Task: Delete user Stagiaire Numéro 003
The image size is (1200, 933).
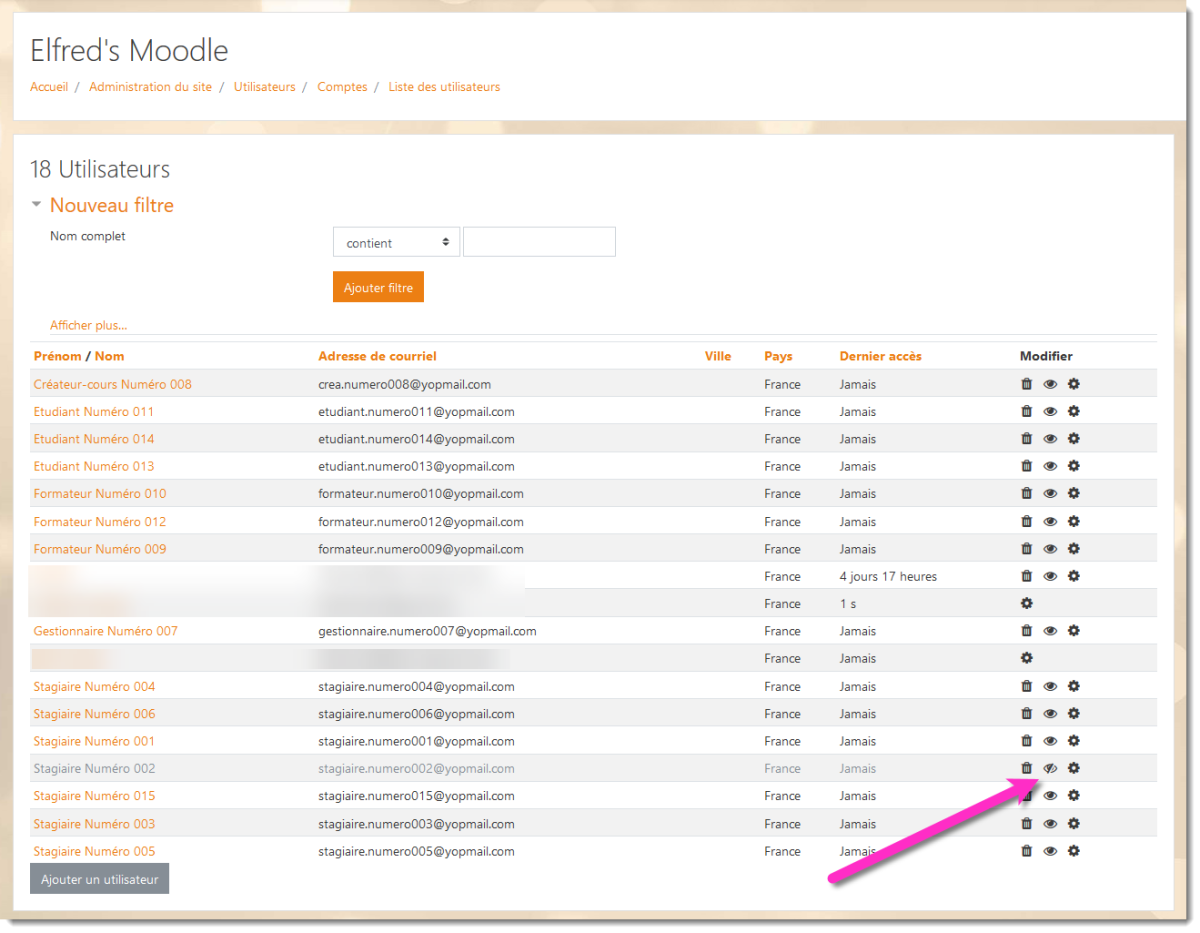Action: point(1026,824)
